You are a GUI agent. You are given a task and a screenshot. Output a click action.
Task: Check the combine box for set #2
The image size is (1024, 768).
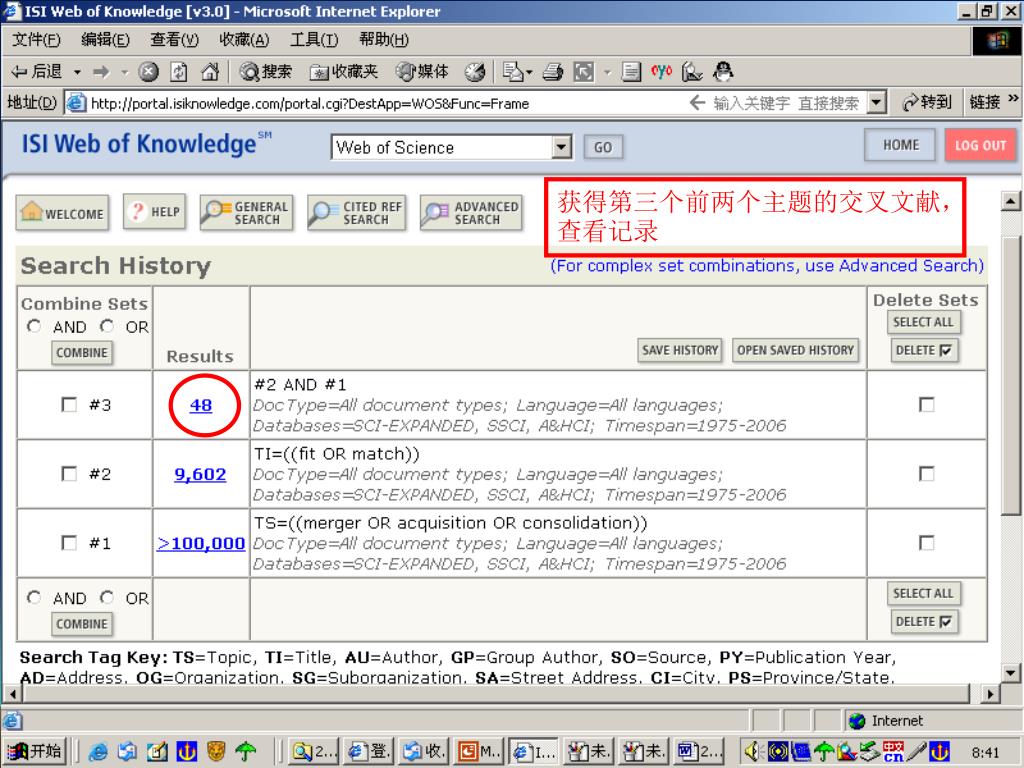[x=69, y=473]
